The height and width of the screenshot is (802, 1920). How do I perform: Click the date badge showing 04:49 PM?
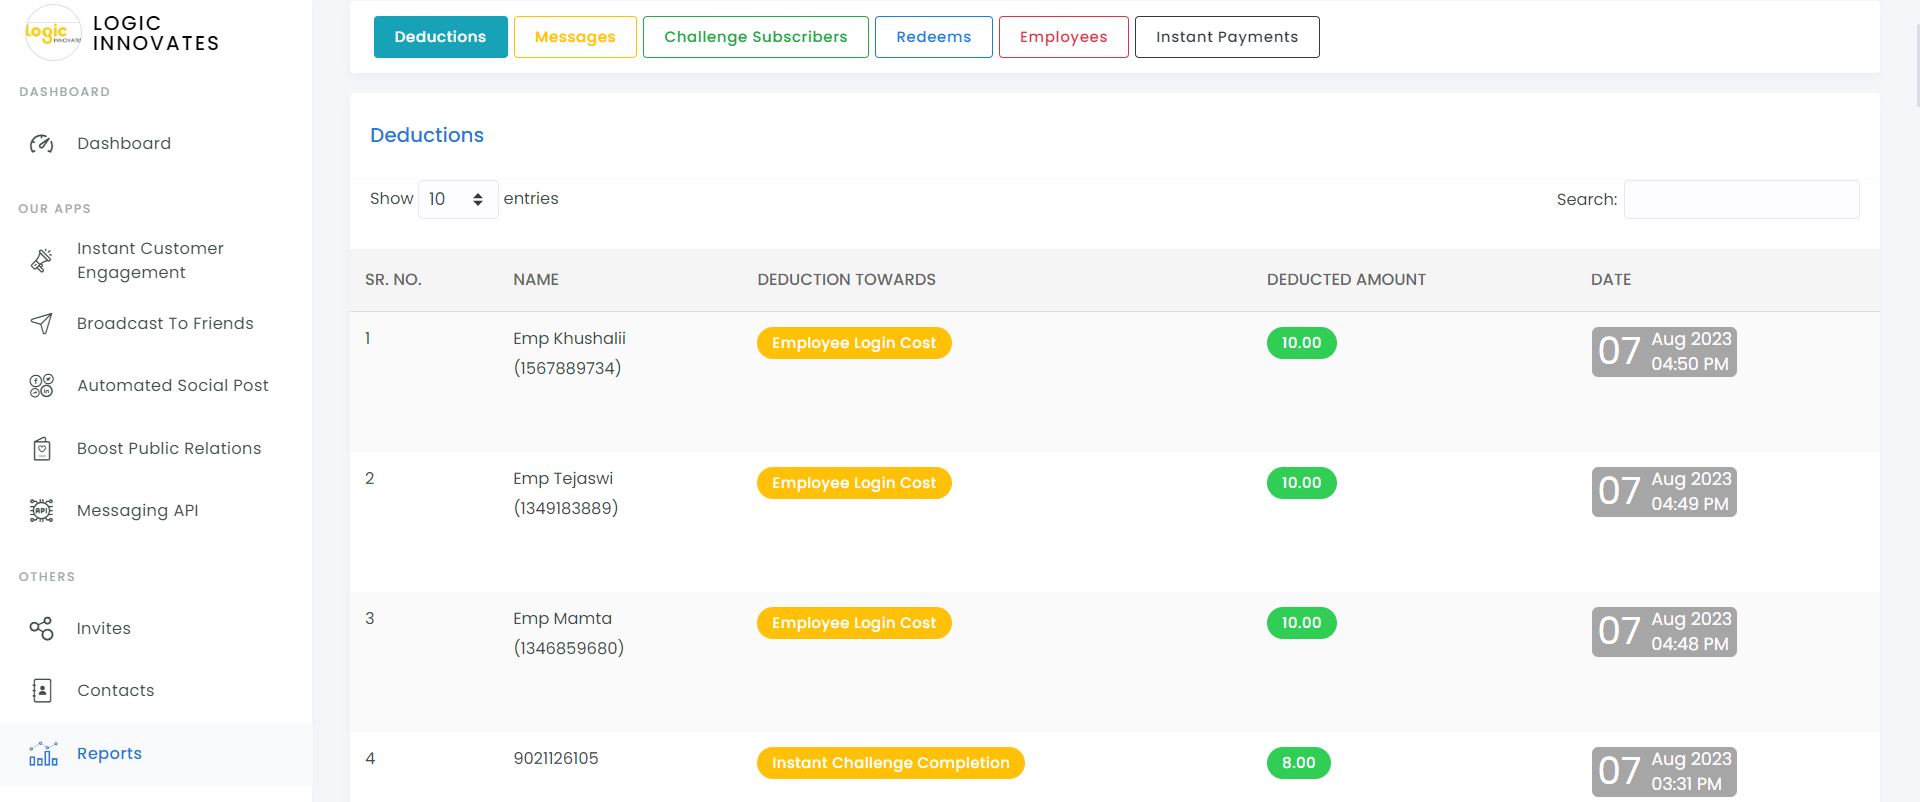(1664, 492)
